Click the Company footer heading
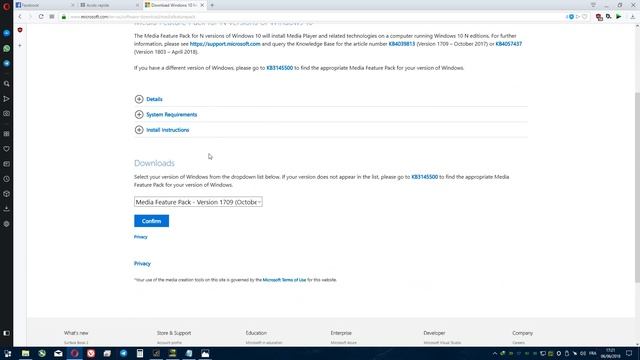640x360 pixels. pyautogui.click(x=522, y=333)
